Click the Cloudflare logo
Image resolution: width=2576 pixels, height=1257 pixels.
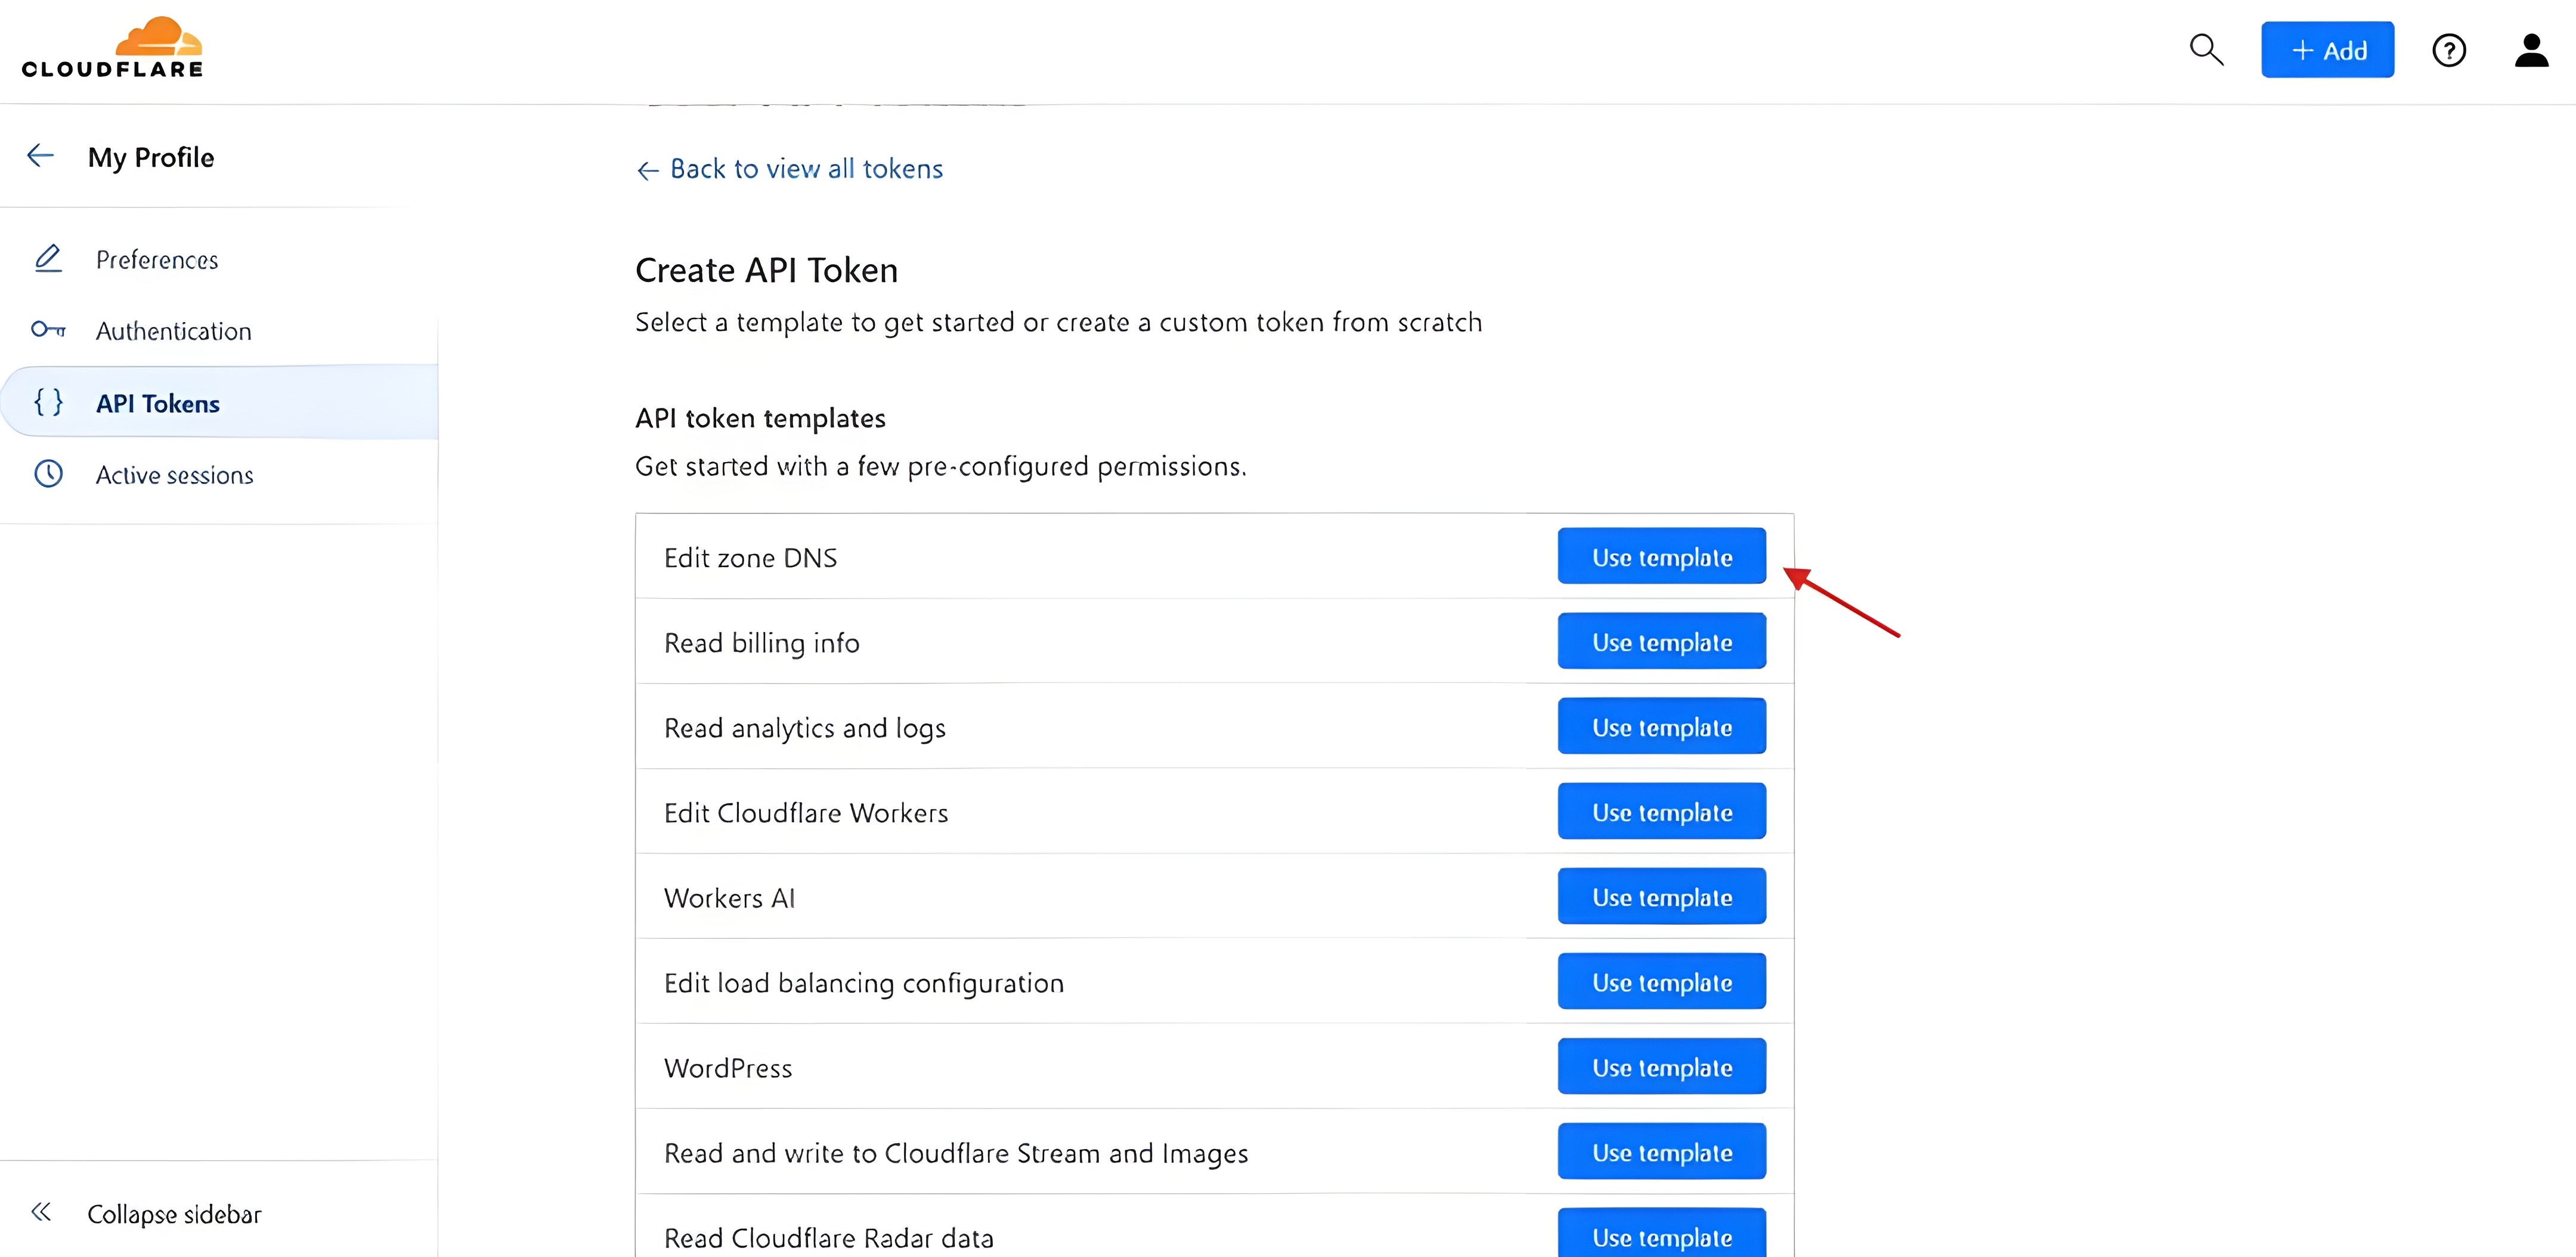pos(112,47)
